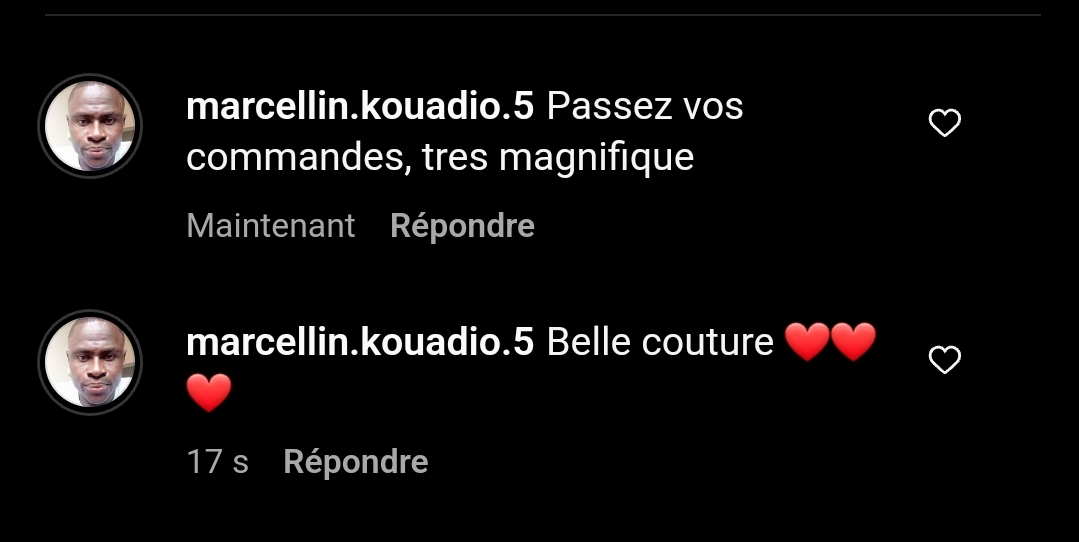The image size is (1079, 542).
Task: Click the "Maintenant" timestamp
Action: click(x=270, y=226)
